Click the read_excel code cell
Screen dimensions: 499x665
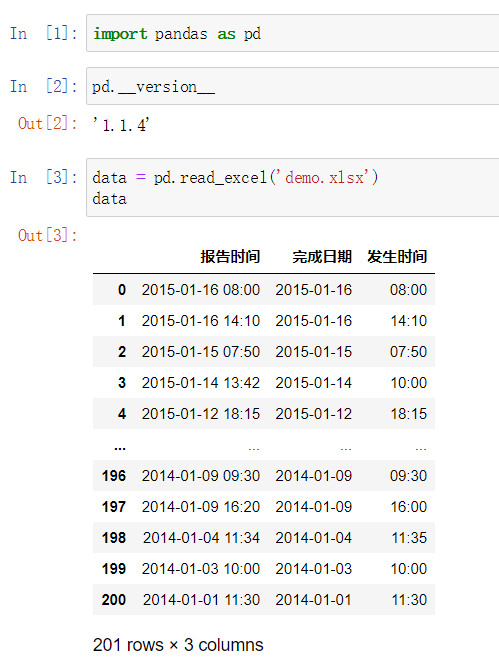point(293,187)
